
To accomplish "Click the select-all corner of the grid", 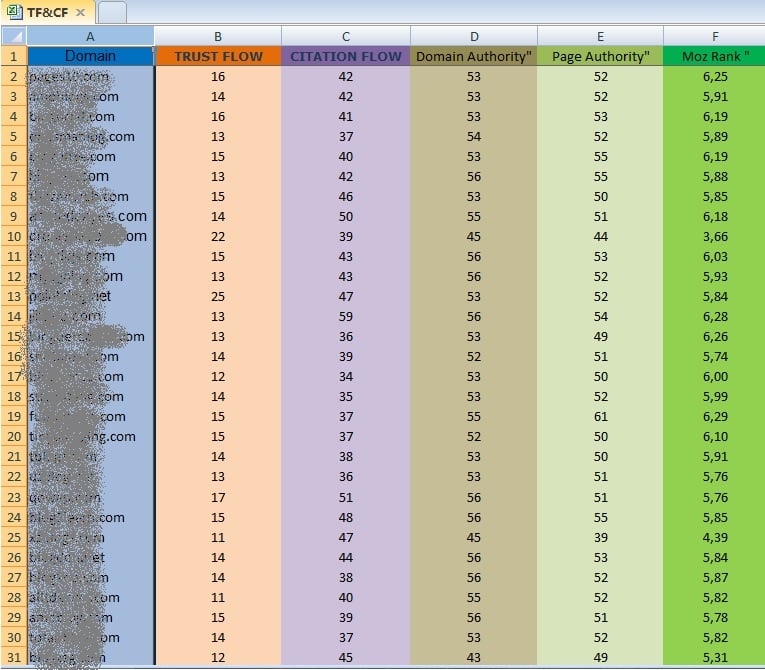I will 13,36.
